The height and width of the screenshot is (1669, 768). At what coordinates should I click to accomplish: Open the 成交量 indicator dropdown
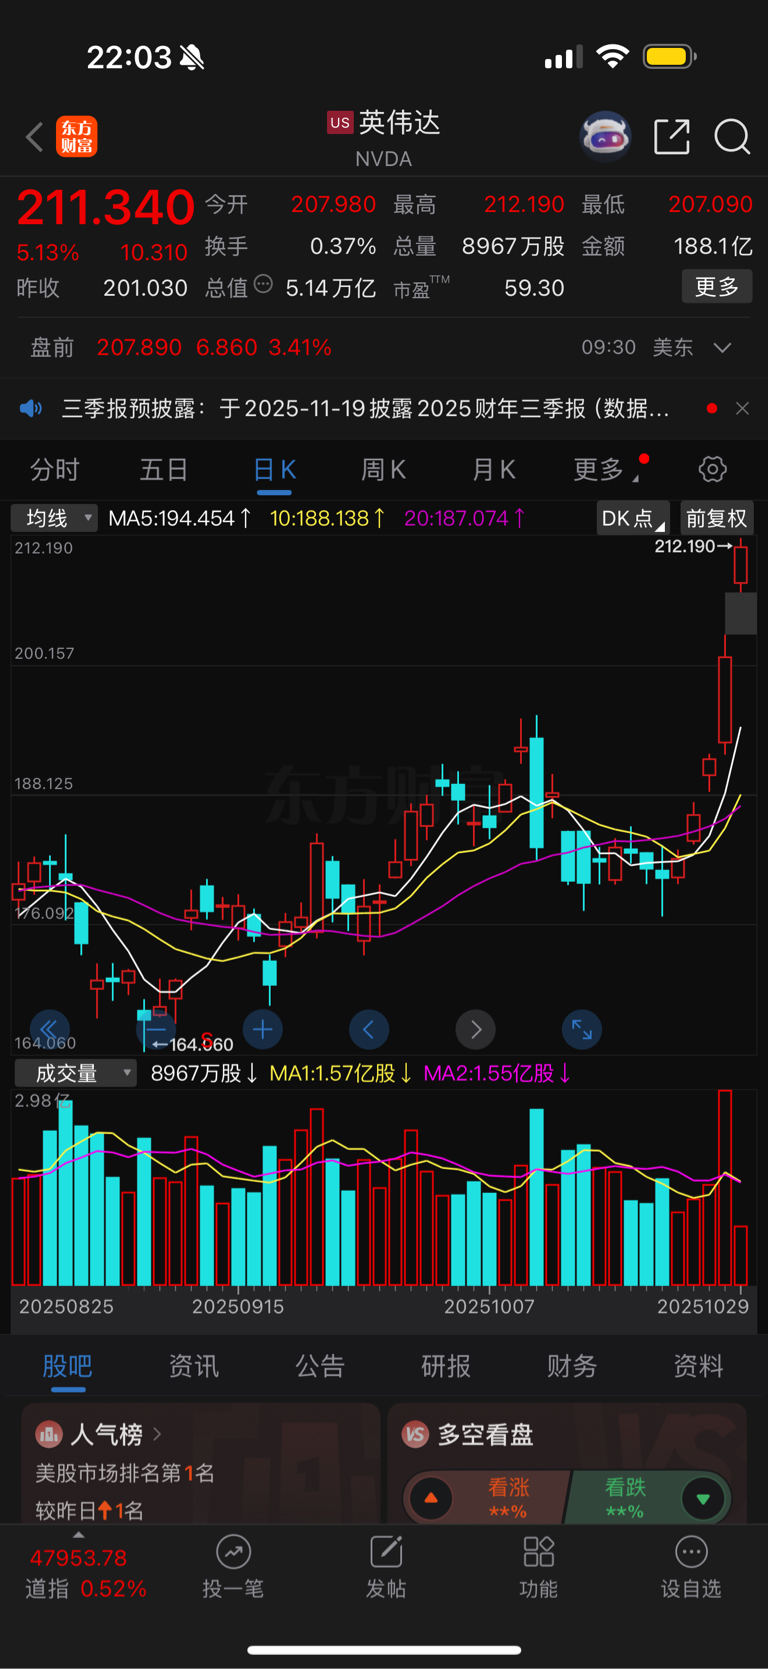tap(75, 1073)
